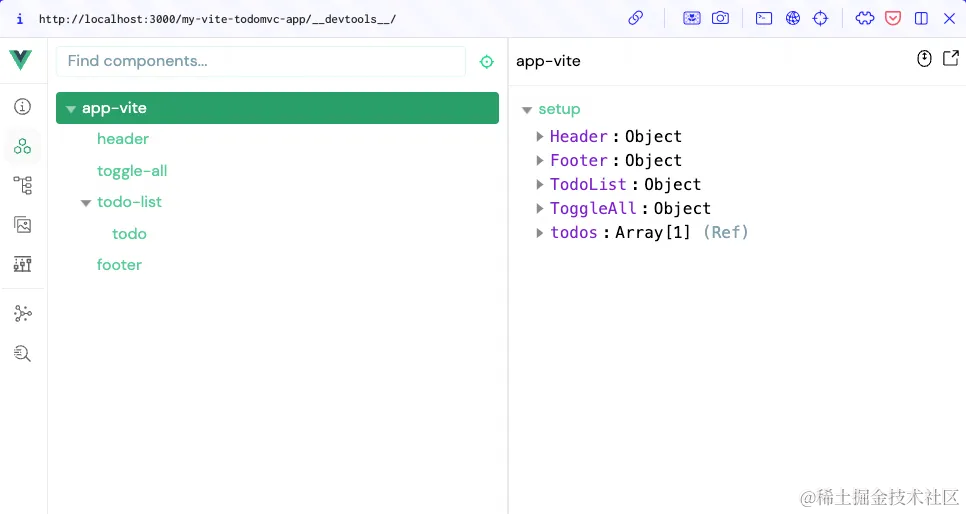Click the Pocket save icon
Viewport: 966px width, 514px height.
pyautogui.click(x=893, y=18)
